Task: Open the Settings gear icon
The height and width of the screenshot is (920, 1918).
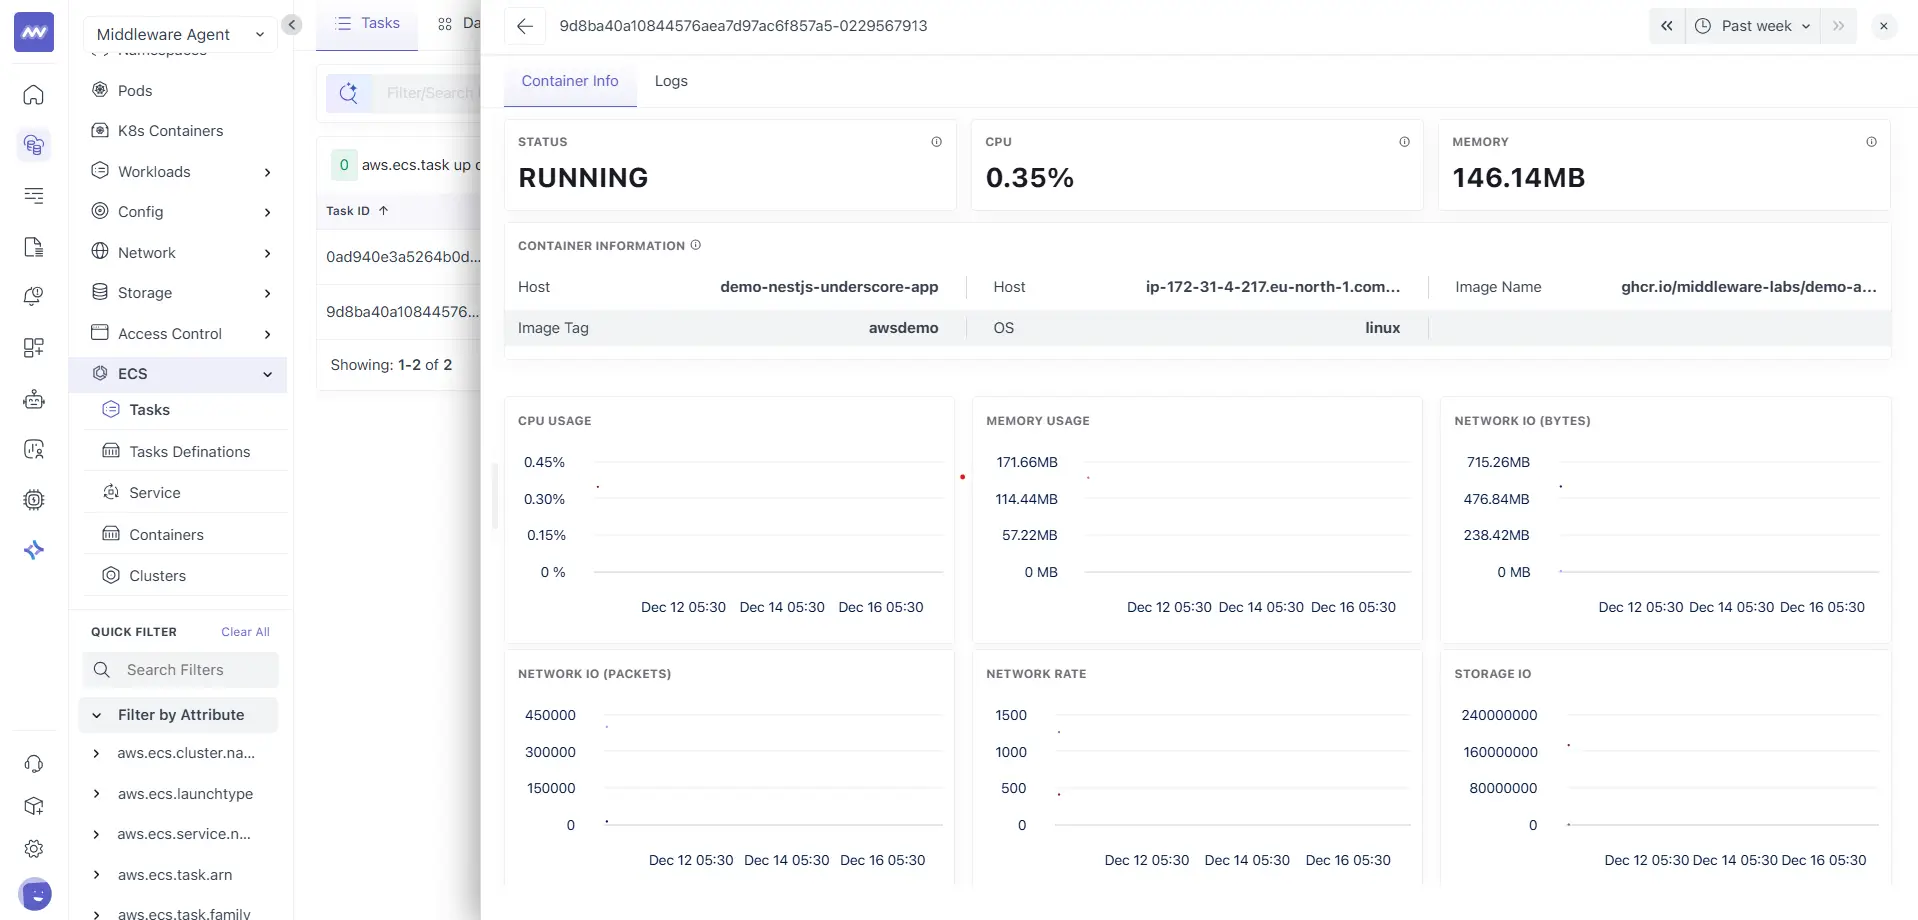Action: pos(33,848)
